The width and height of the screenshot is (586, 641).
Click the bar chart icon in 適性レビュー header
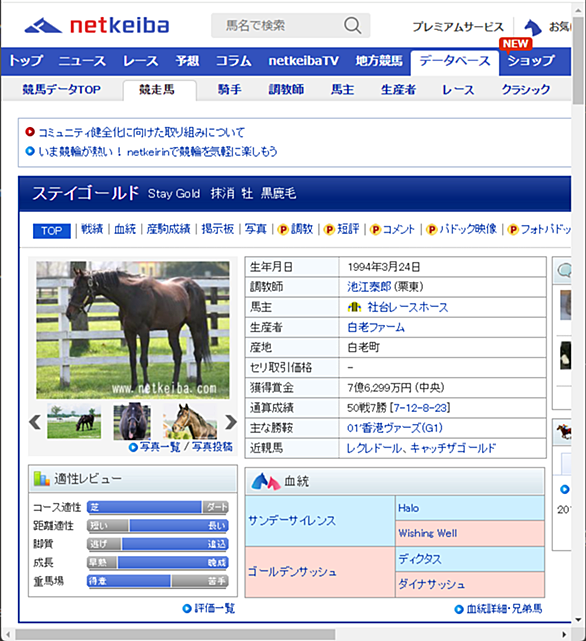[x=42, y=479]
